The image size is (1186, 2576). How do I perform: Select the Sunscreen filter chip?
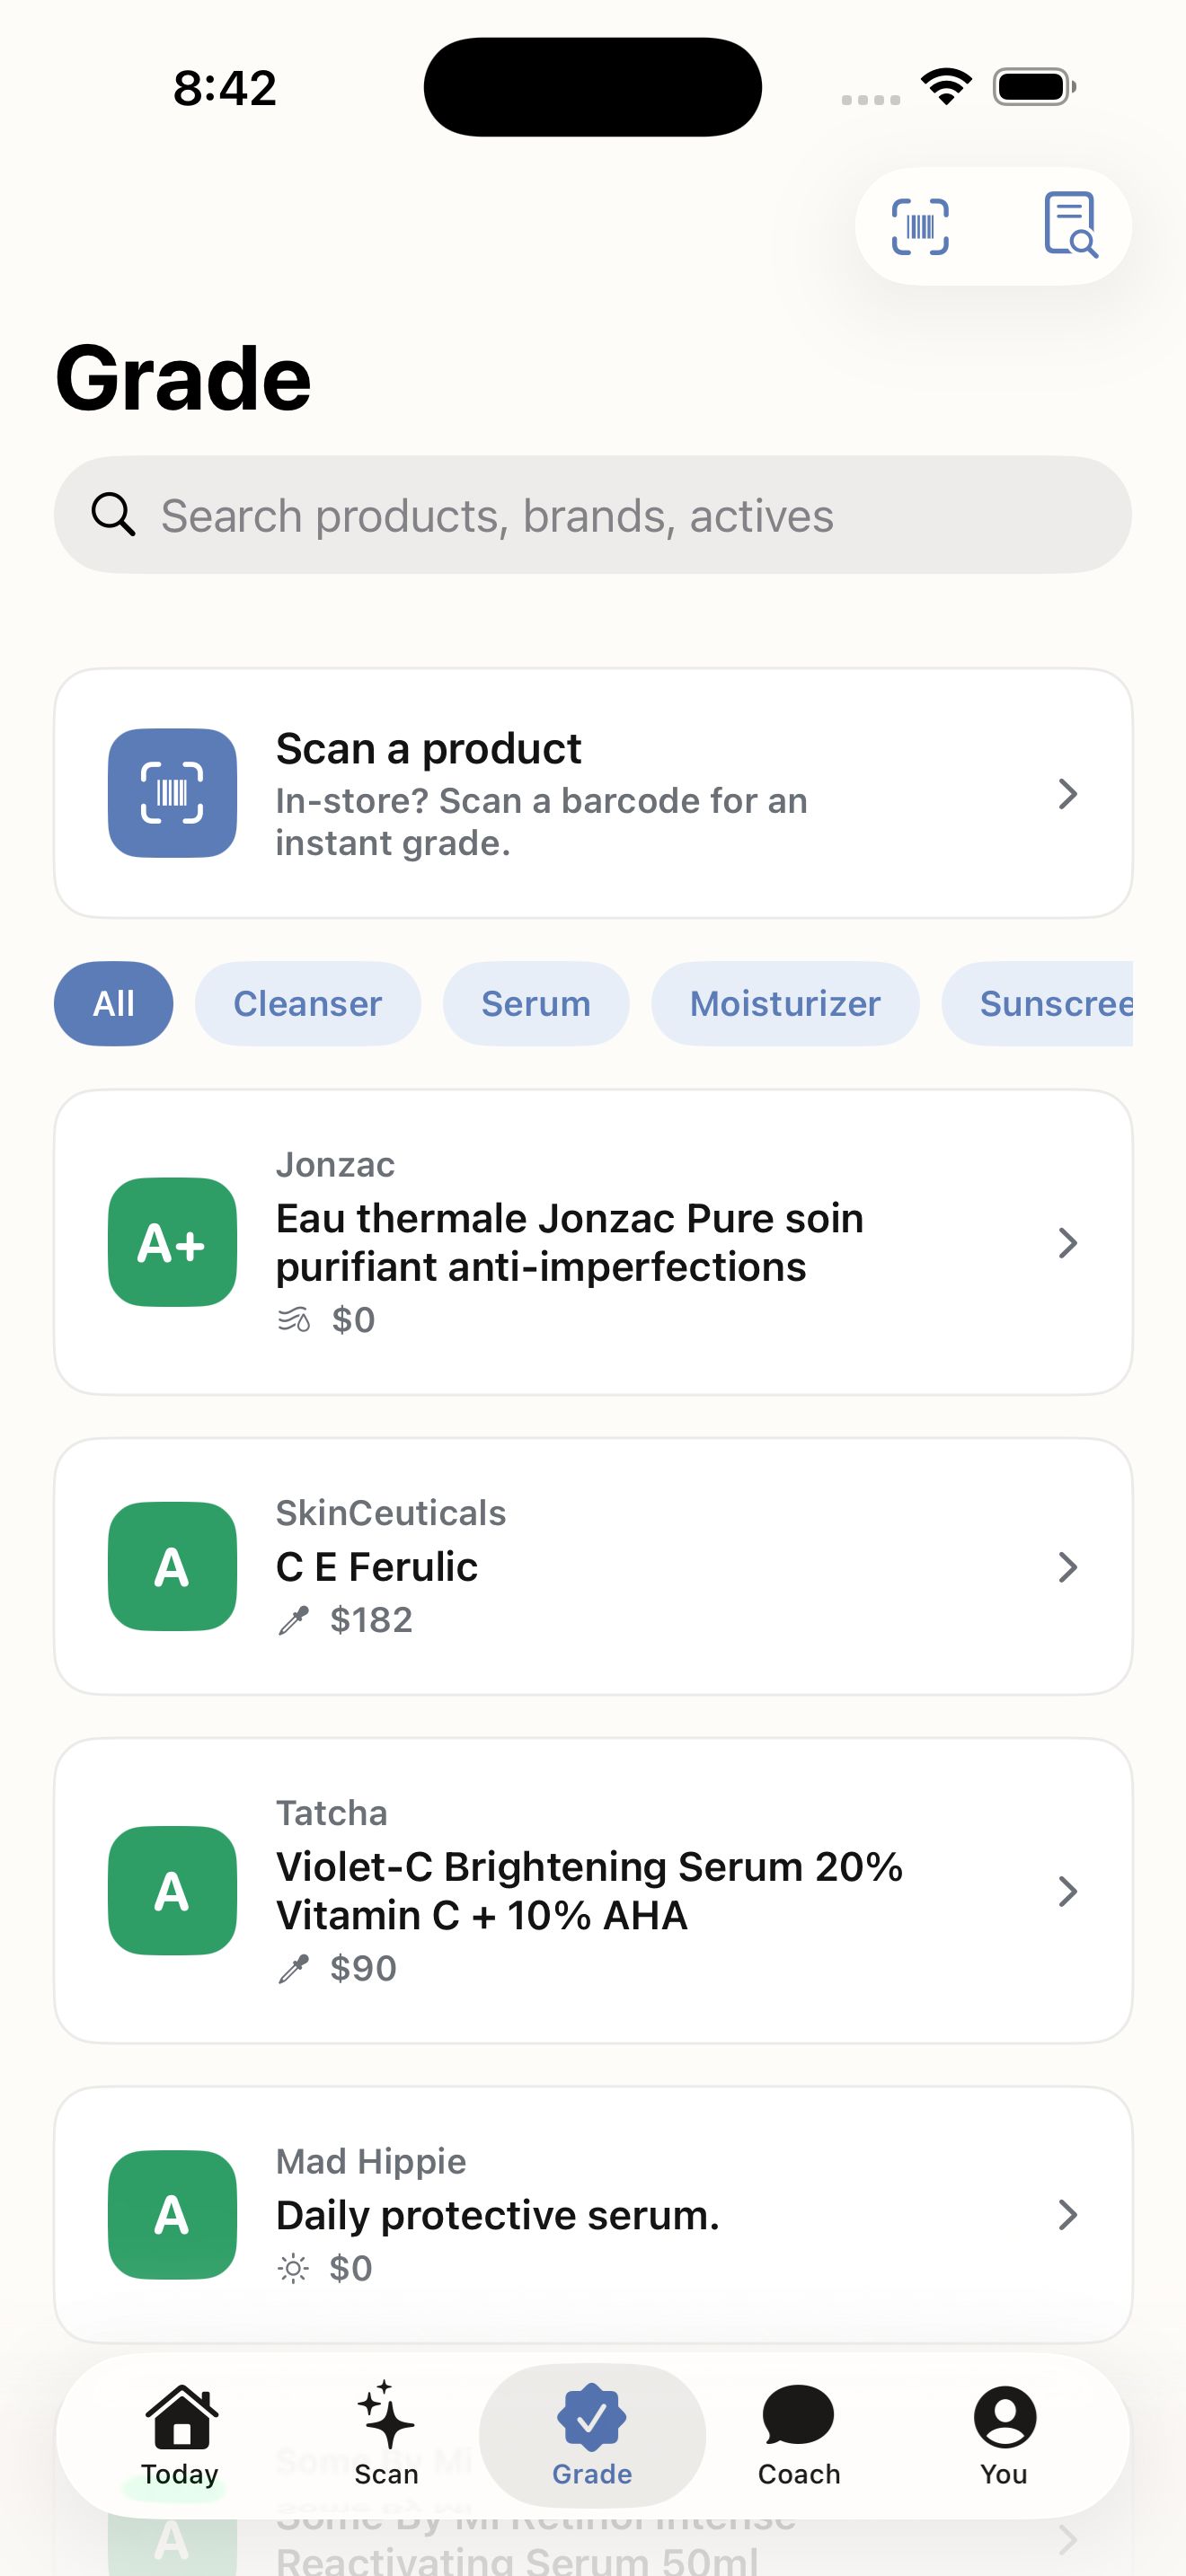click(x=1037, y=1004)
